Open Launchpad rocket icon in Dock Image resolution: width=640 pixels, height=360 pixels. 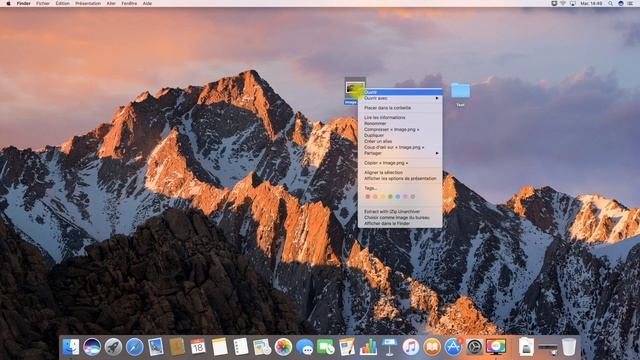coord(113,347)
